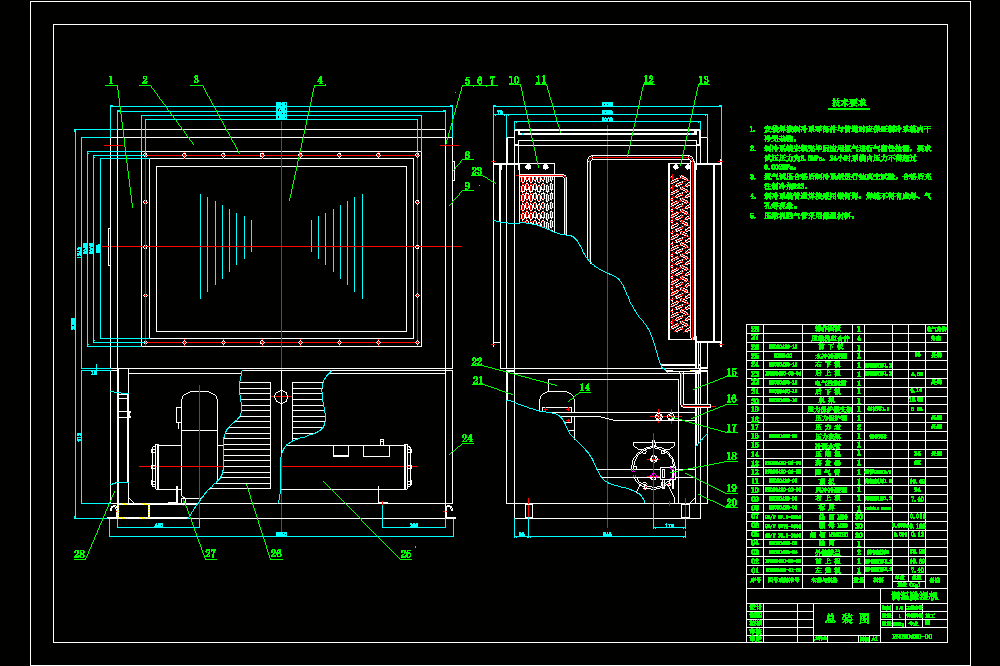Screen dimensions: 1000x666
Task: Select callout number 25 label
Action: (406, 554)
